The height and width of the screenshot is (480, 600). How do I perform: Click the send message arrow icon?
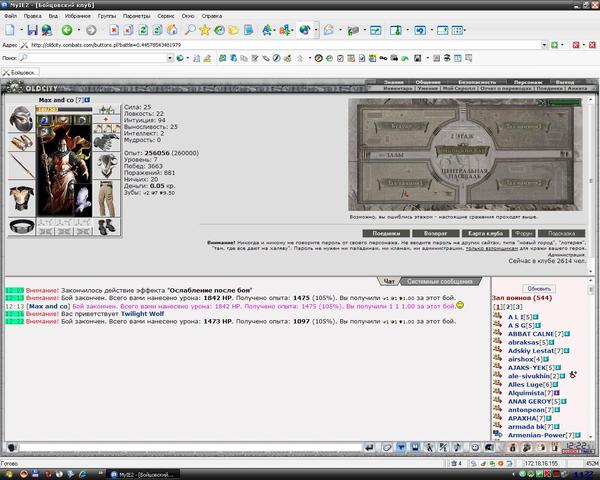369,447
